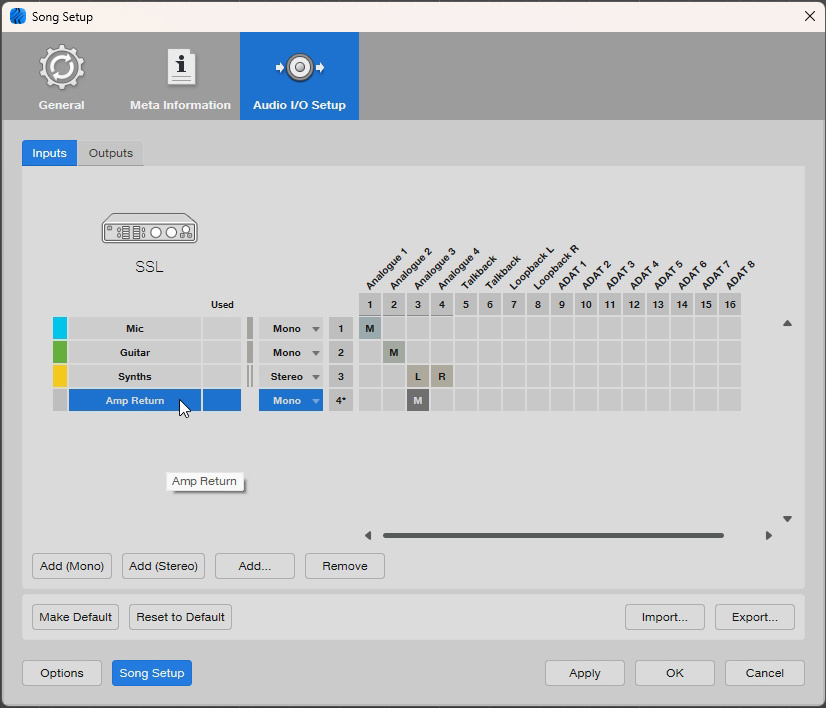Click the Make Default button
Screen dimensions: 826x708
(75, 617)
